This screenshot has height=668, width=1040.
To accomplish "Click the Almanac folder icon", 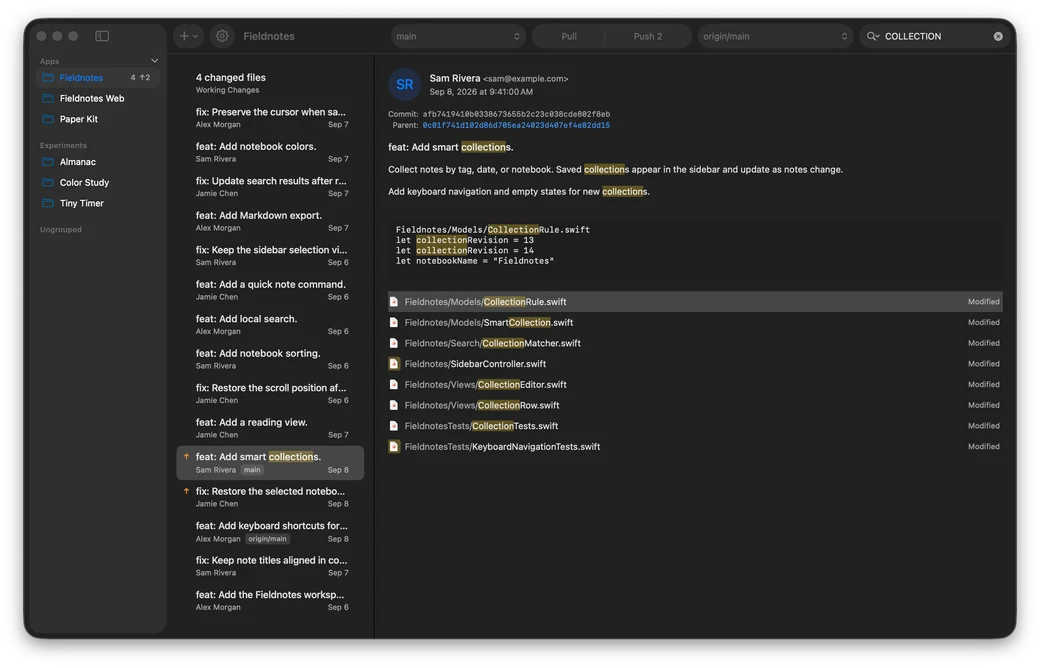I will 48,162.
